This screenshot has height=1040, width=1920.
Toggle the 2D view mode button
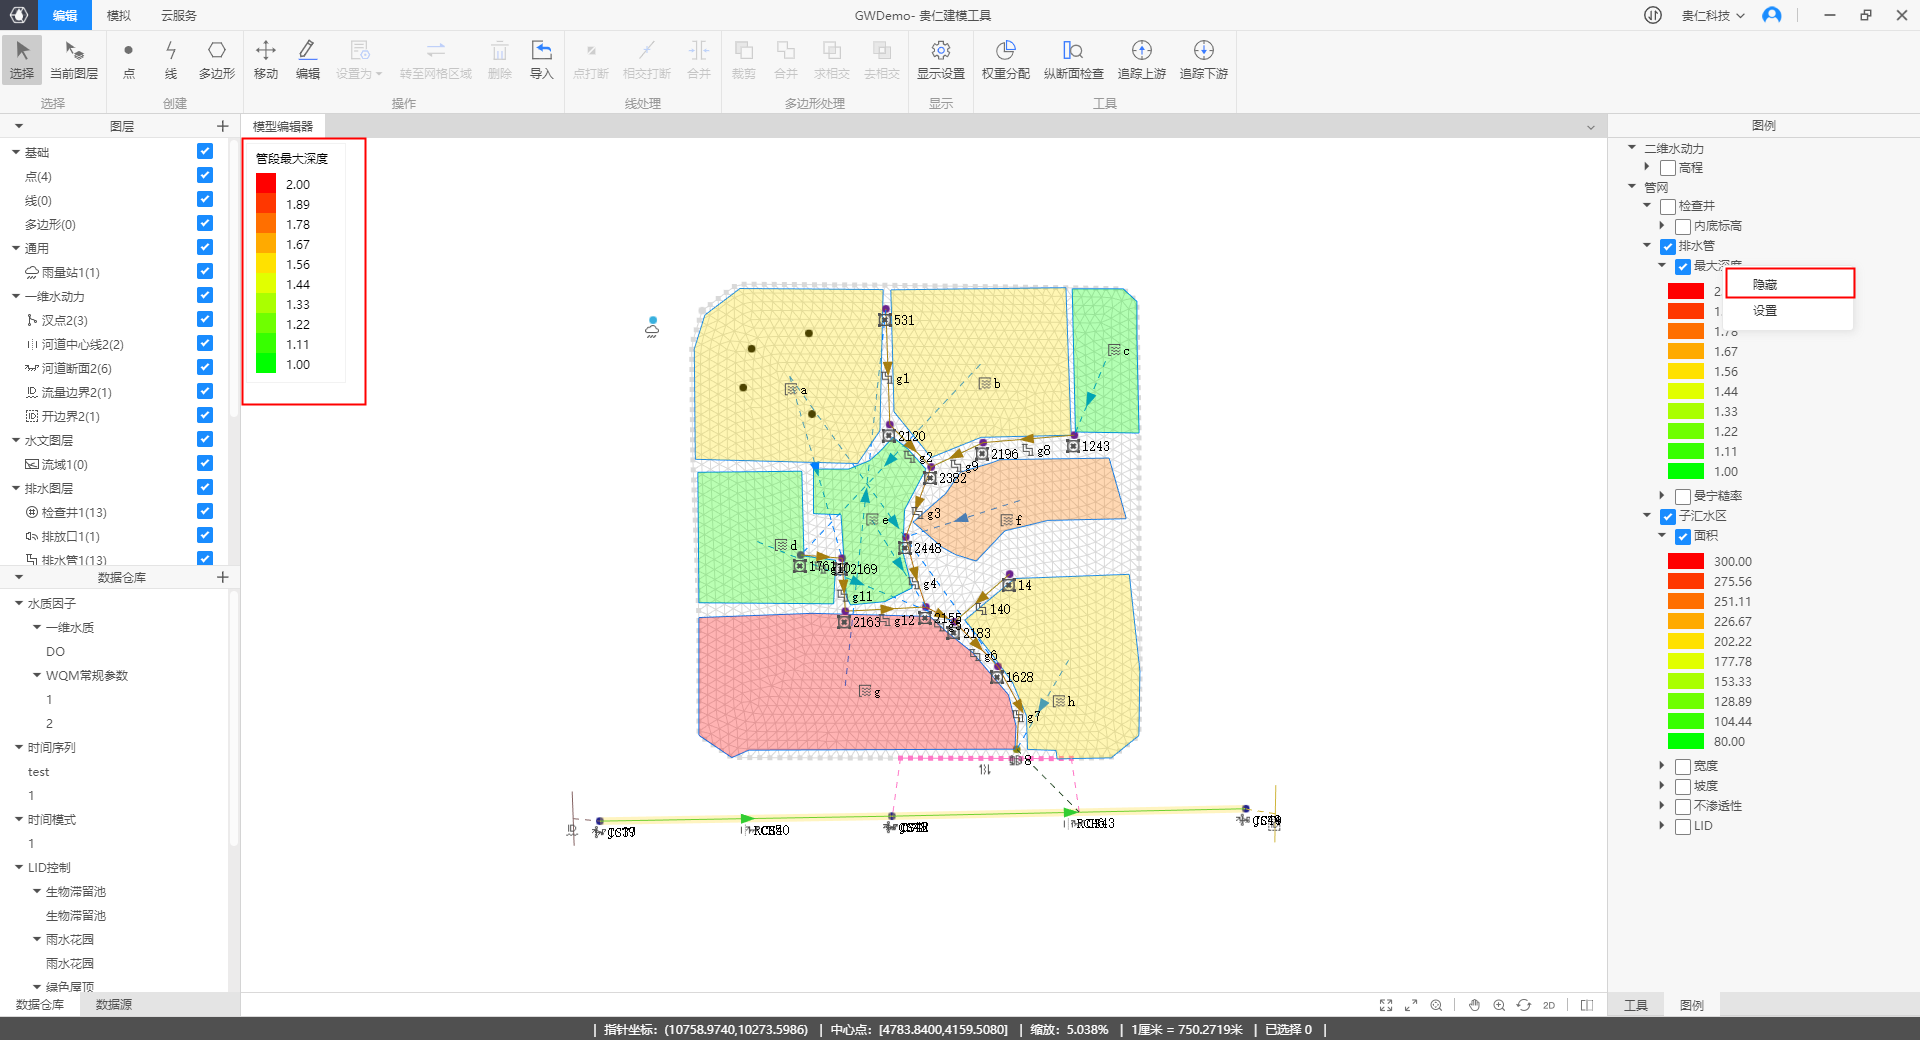pyautogui.click(x=1549, y=1005)
